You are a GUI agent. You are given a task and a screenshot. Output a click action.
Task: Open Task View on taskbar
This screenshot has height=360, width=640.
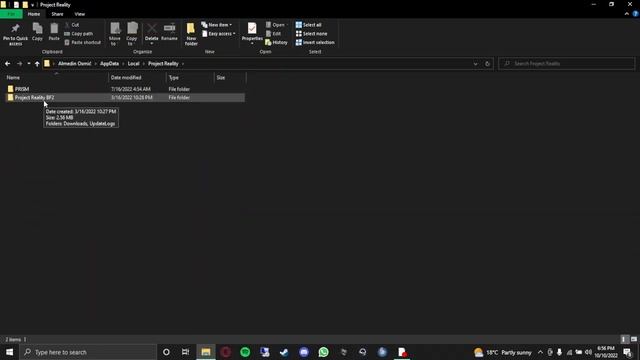(185, 352)
